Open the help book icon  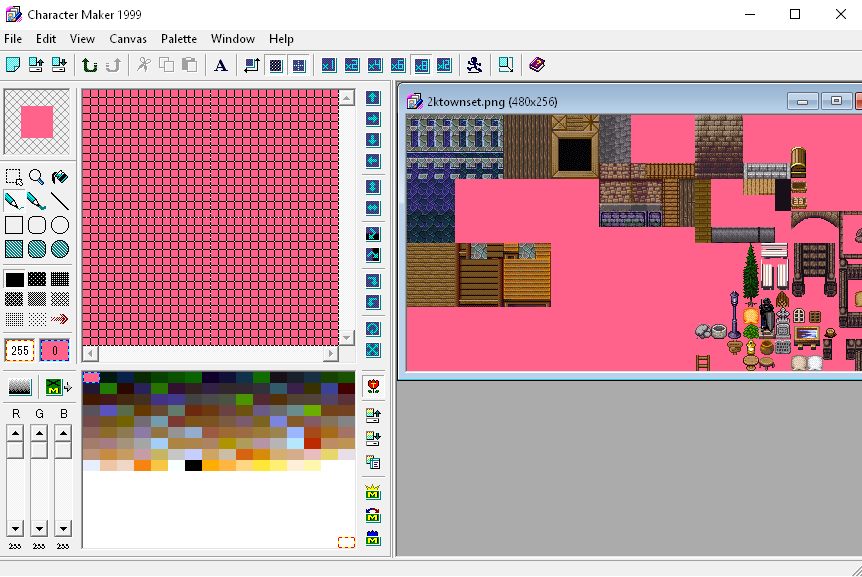coord(537,65)
